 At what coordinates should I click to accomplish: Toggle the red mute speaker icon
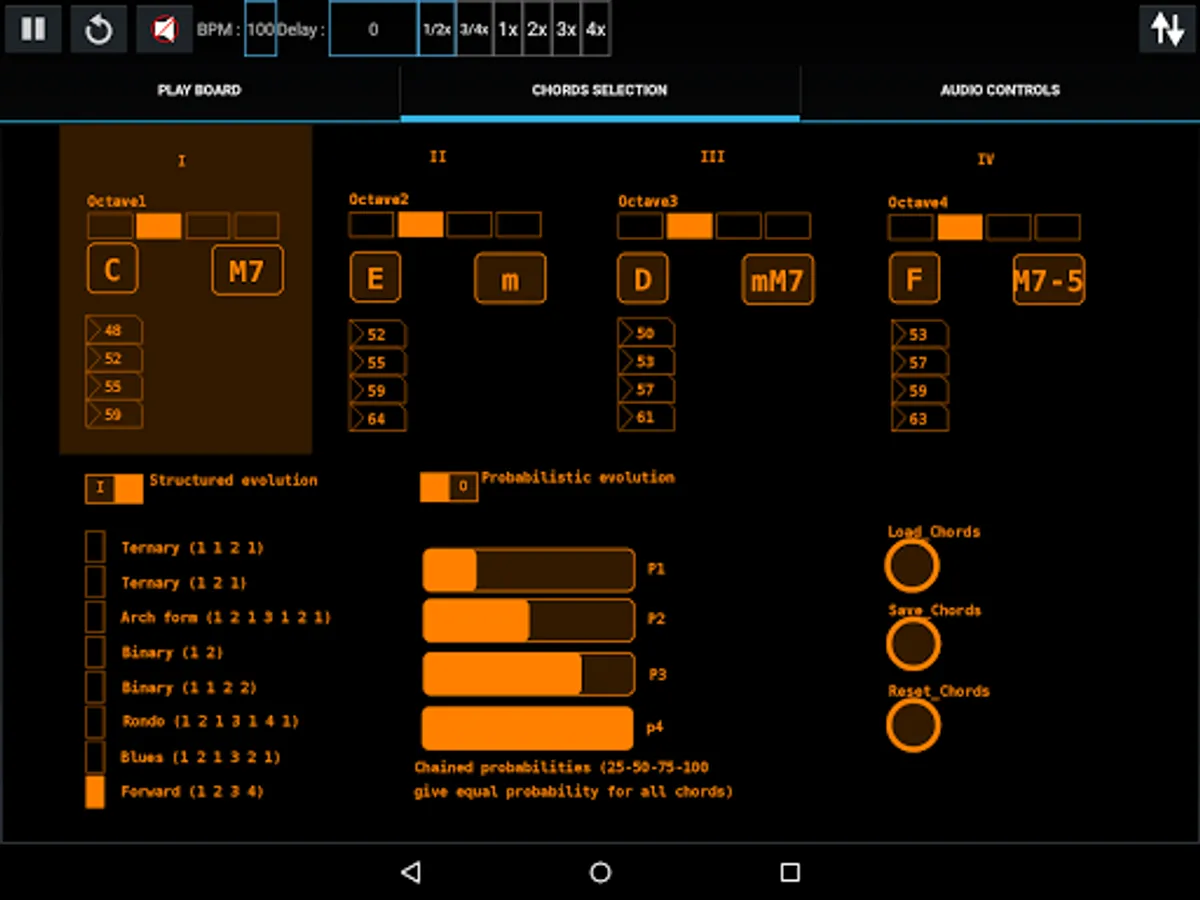coord(164,29)
